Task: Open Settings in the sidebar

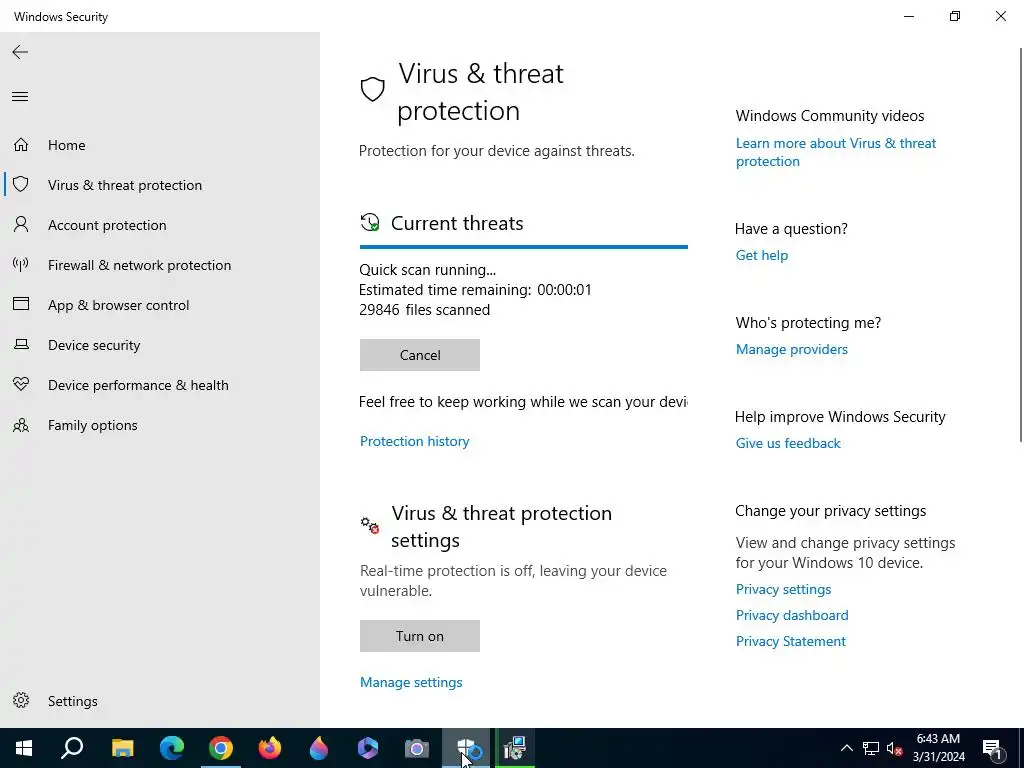Action: pos(160,701)
